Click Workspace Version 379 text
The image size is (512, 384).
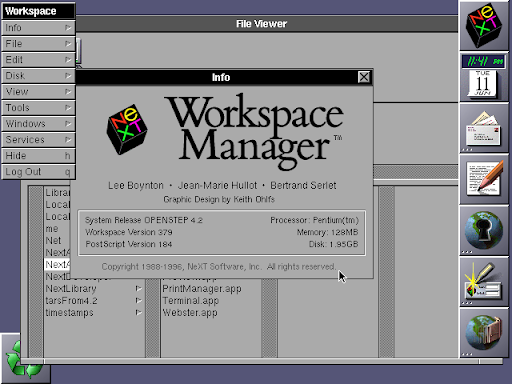pyautogui.click(x=129, y=232)
